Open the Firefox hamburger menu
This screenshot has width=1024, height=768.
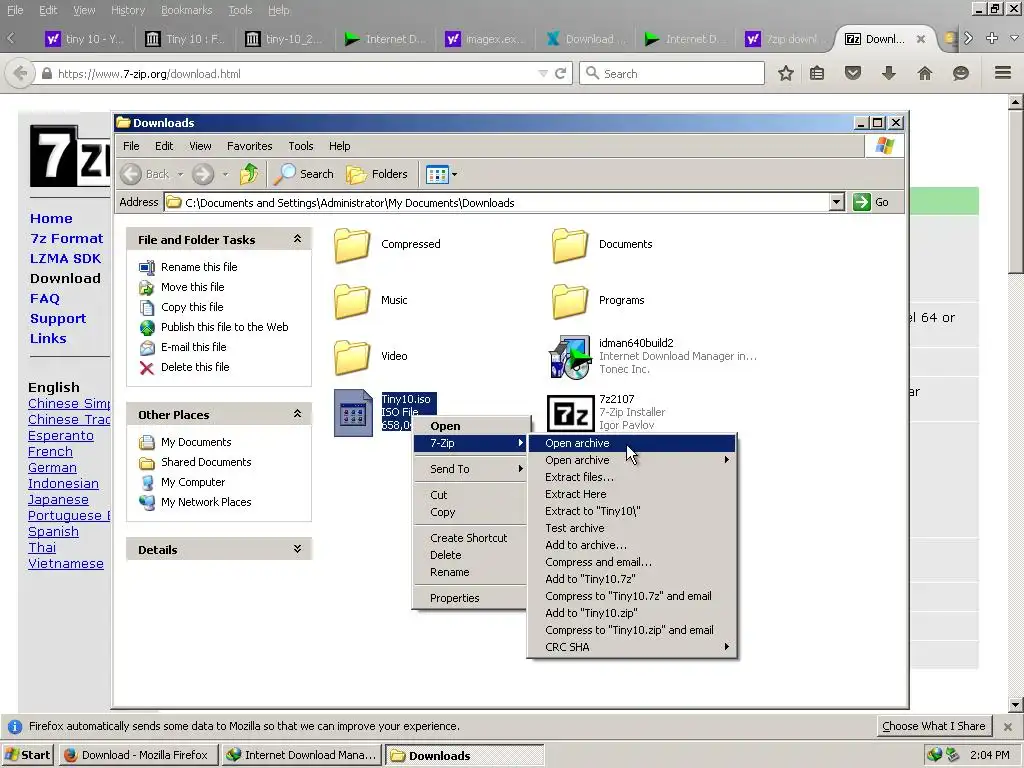pyautogui.click(x=1003, y=73)
